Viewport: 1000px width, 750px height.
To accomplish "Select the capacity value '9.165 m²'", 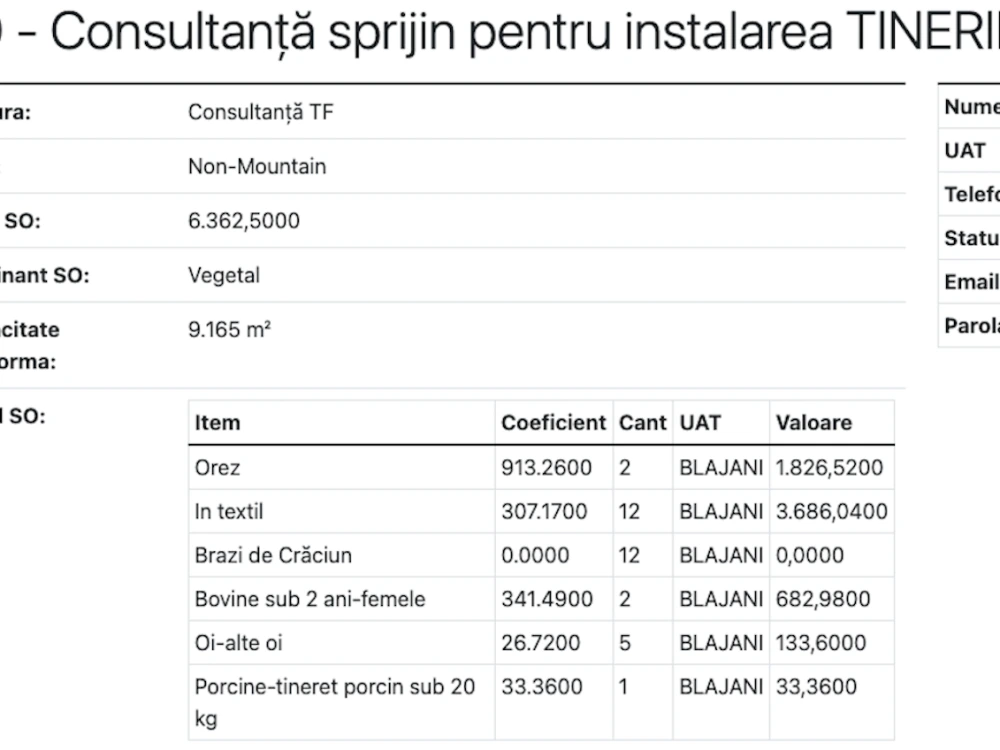I will pyautogui.click(x=229, y=330).
